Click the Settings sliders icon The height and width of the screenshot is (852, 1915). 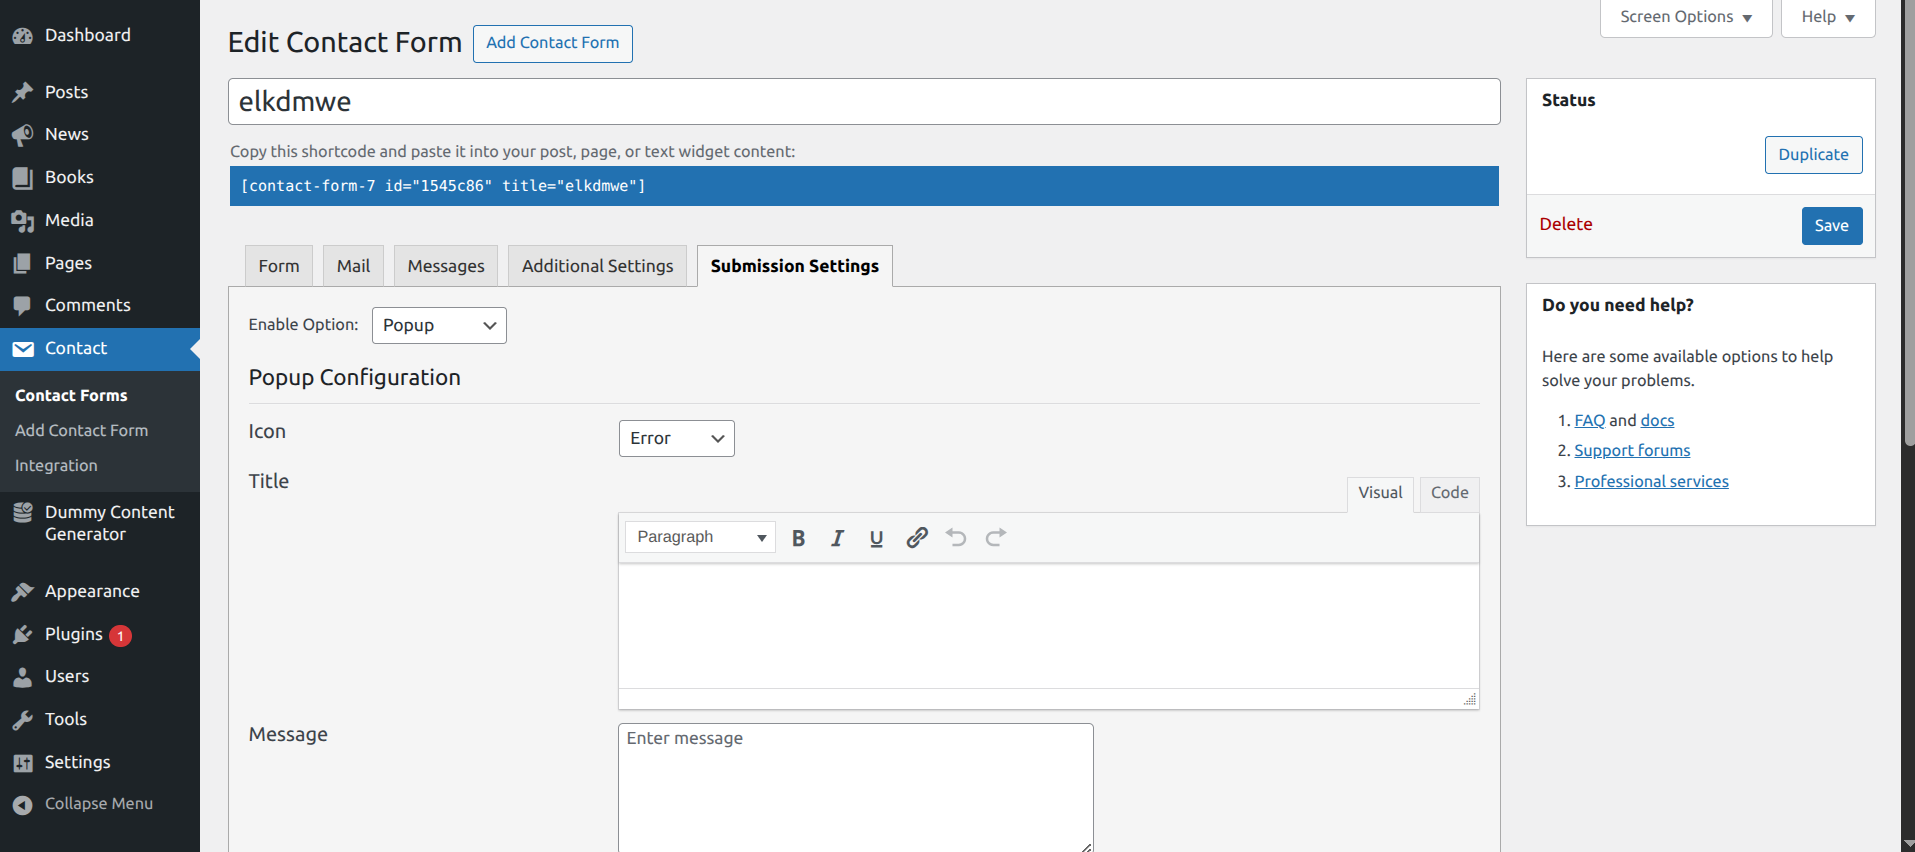tap(23, 763)
